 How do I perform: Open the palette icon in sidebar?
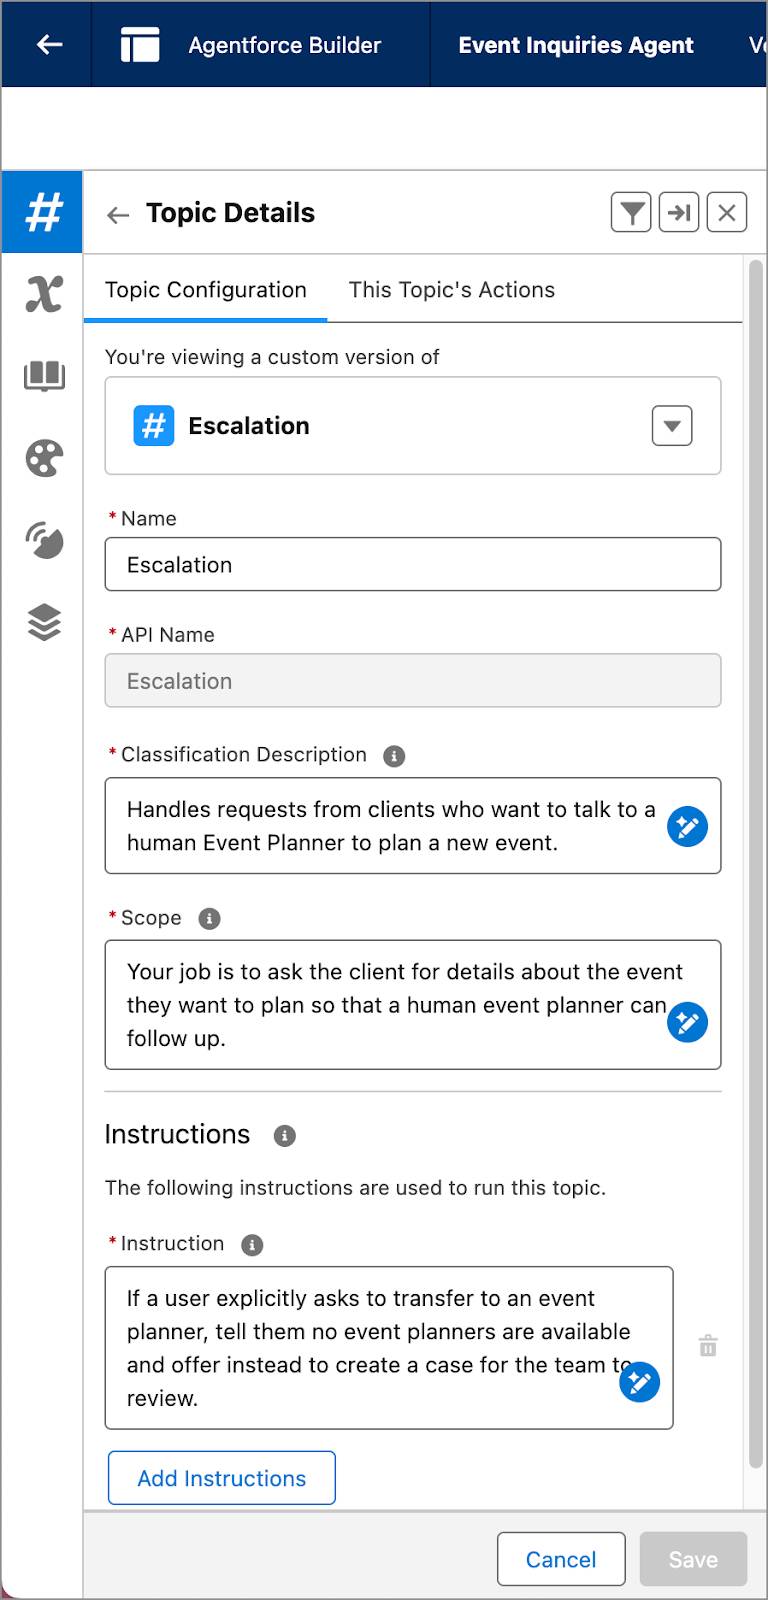tap(44, 458)
